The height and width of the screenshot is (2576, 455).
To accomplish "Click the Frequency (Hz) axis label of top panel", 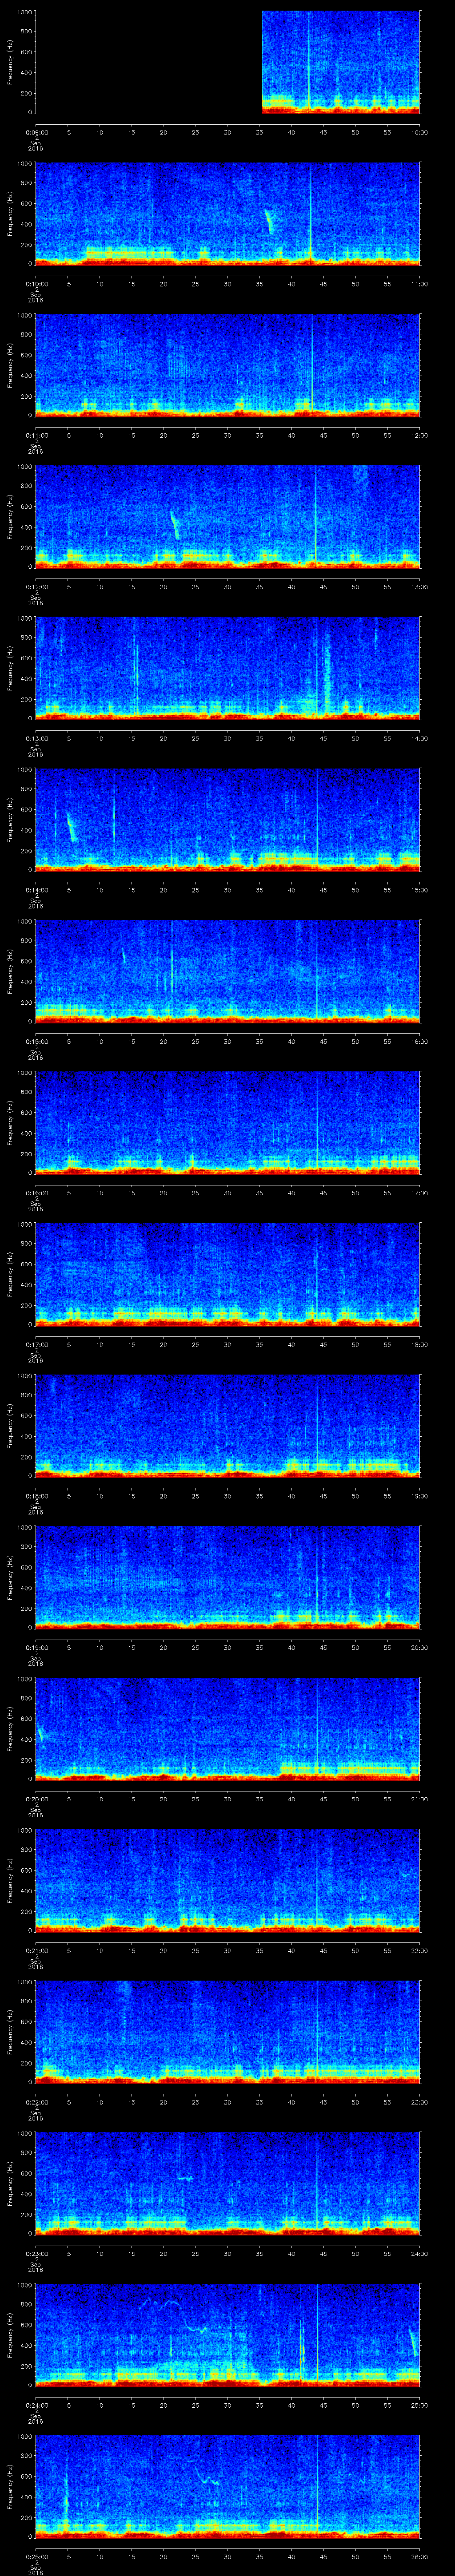I will [x=10, y=62].
